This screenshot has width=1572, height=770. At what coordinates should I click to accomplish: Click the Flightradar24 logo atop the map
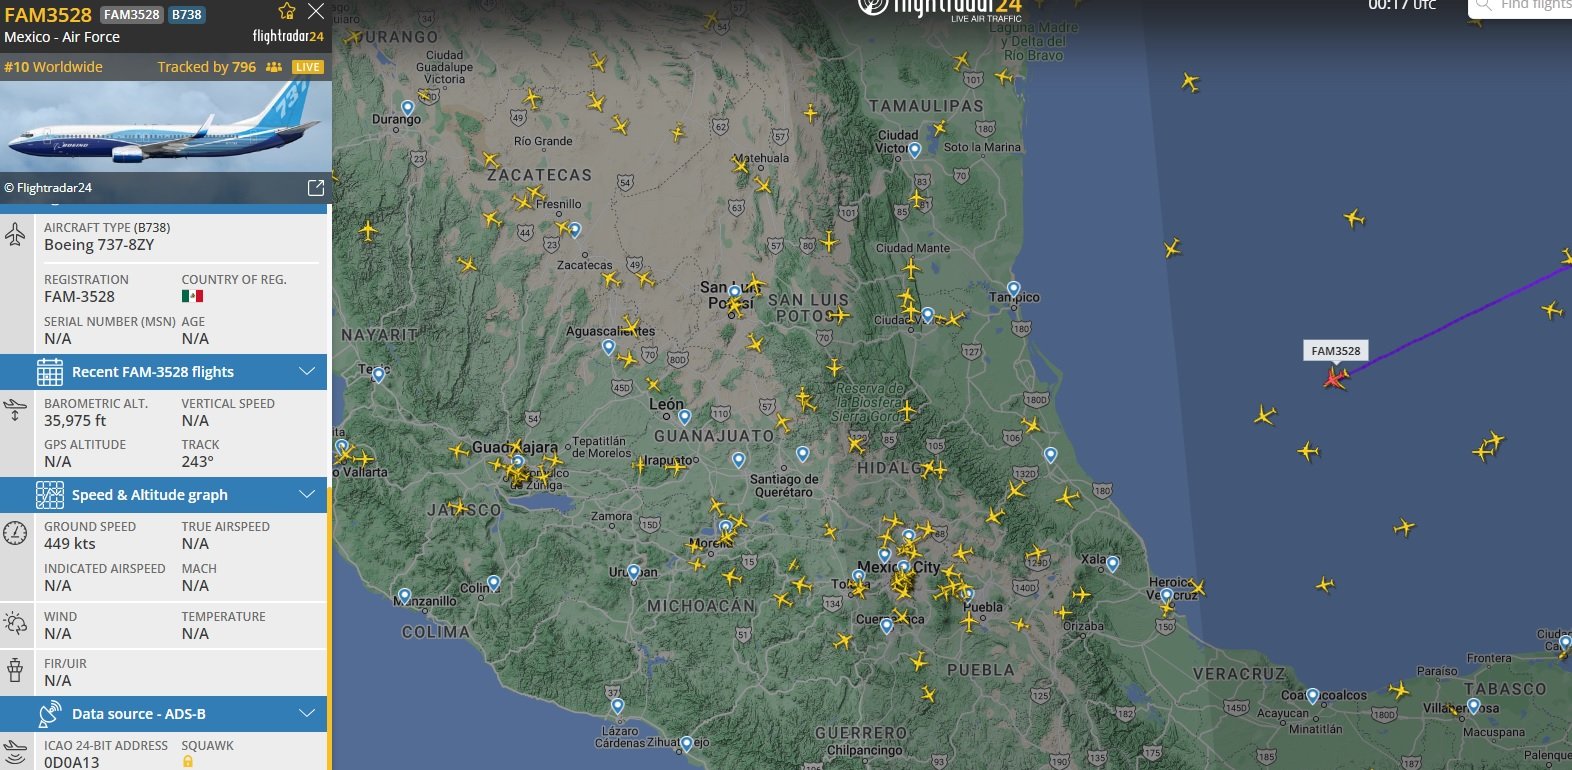pos(940,9)
